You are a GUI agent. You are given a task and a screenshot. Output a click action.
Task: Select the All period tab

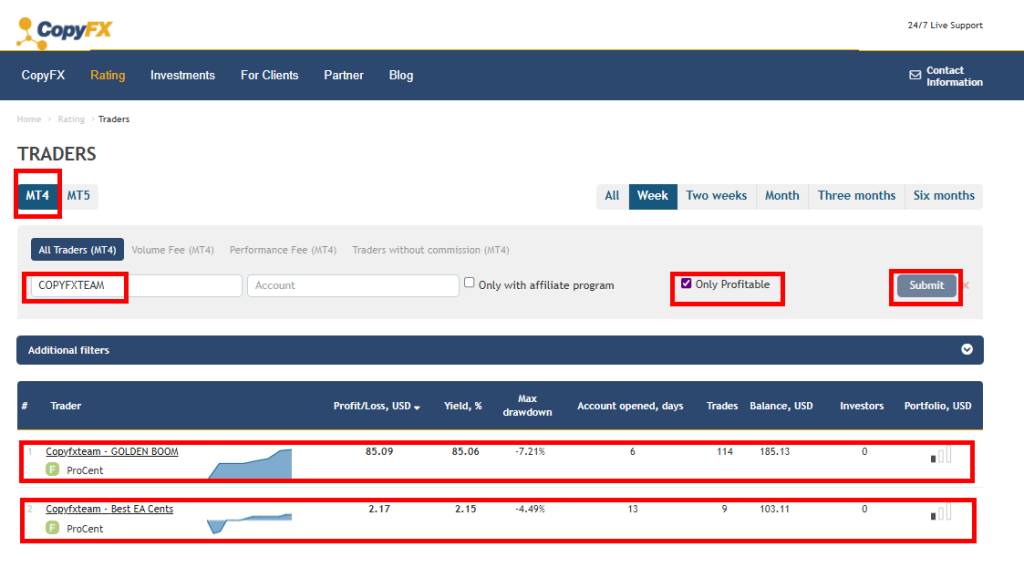(612, 196)
